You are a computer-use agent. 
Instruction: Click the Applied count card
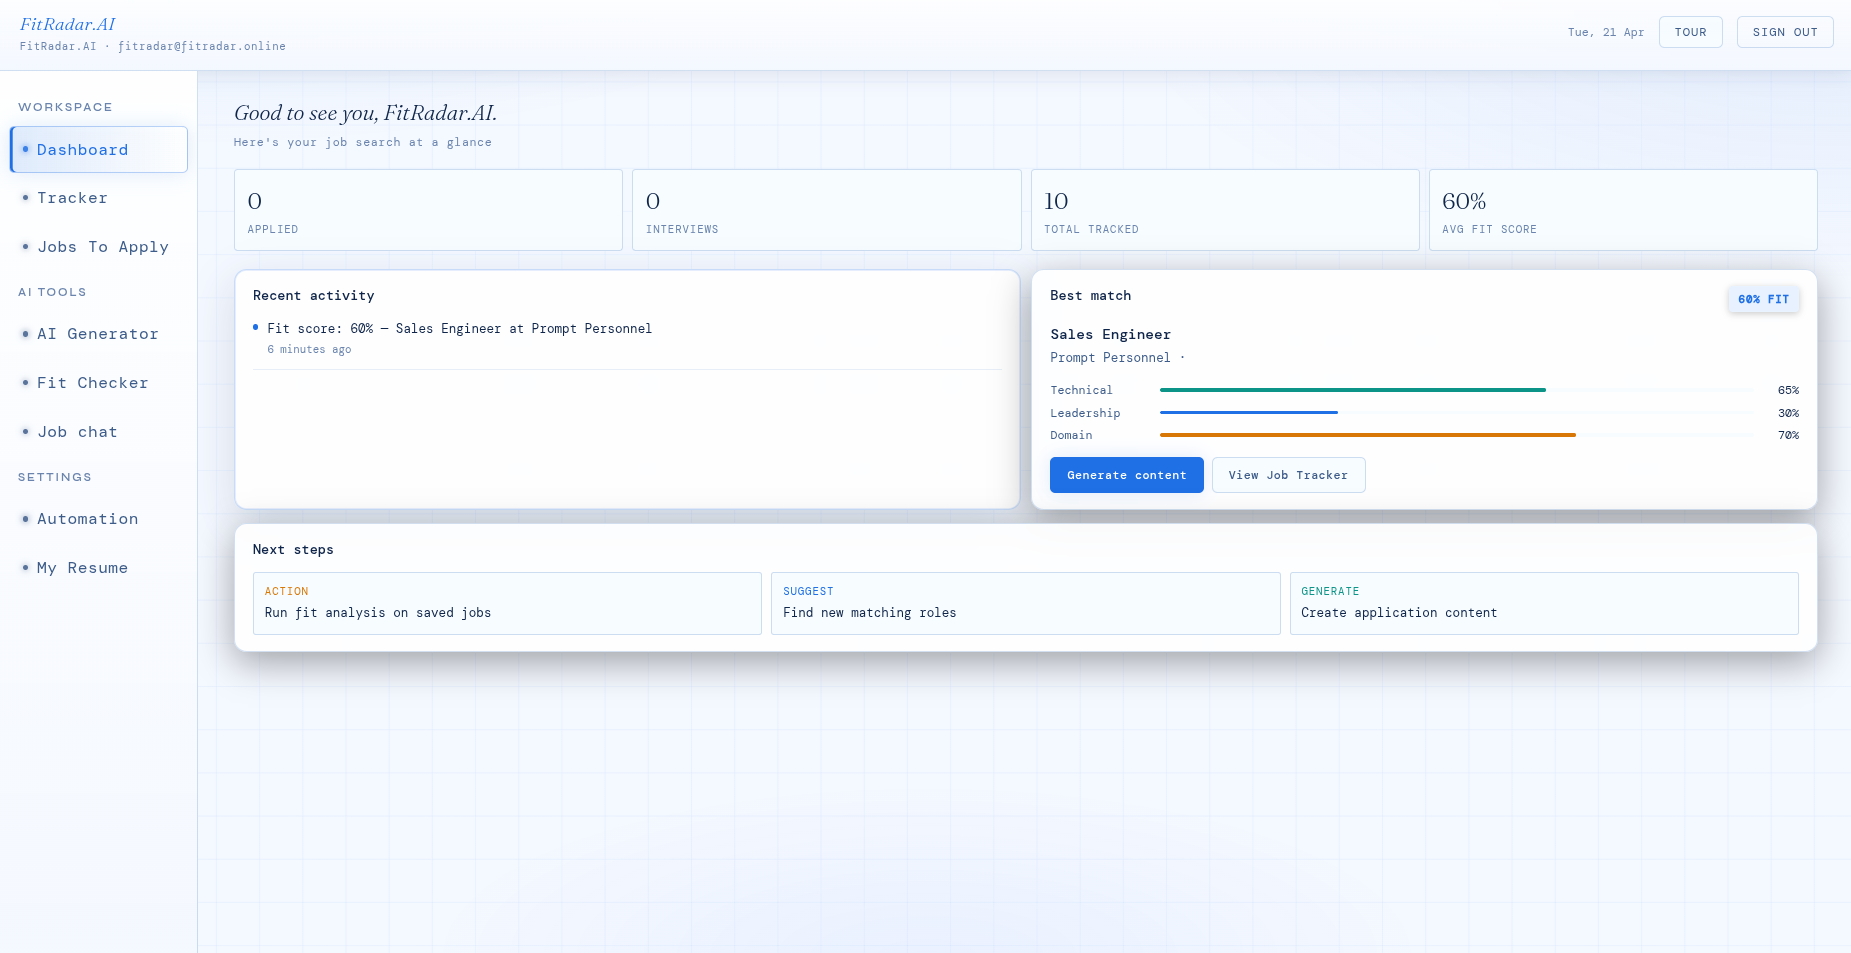pos(428,210)
